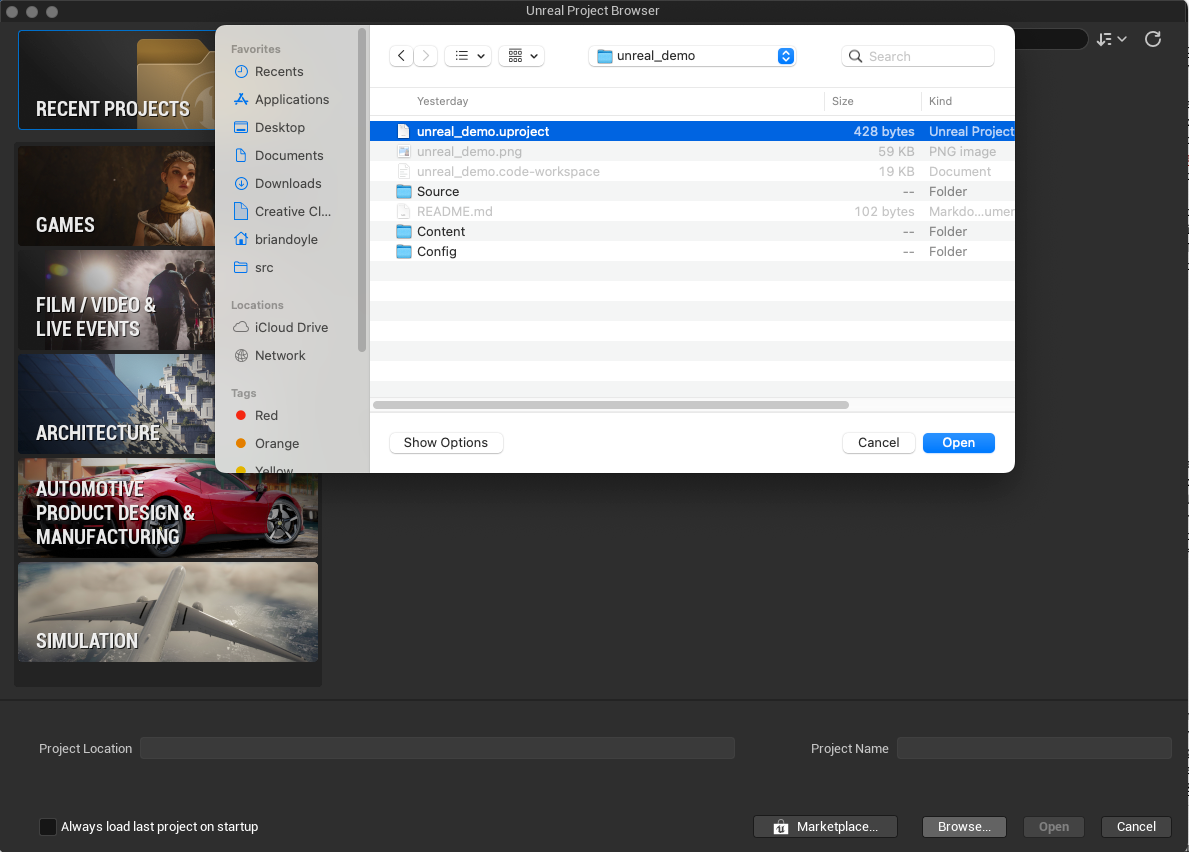Select Downloads in the sidebar
Viewport: 1189px width, 852px height.
[x=288, y=183]
